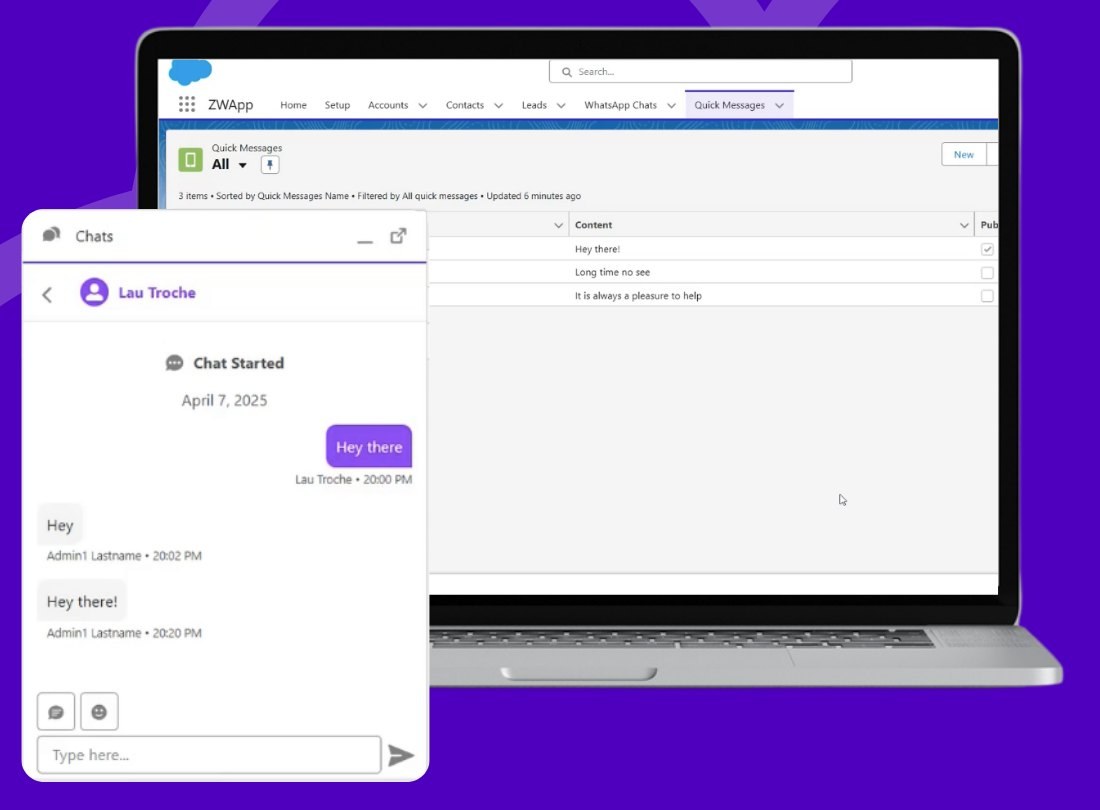Image resolution: width=1100 pixels, height=810 pixels.
Task: Uncheck public box for Hey there! row
Action: point(987,249)
